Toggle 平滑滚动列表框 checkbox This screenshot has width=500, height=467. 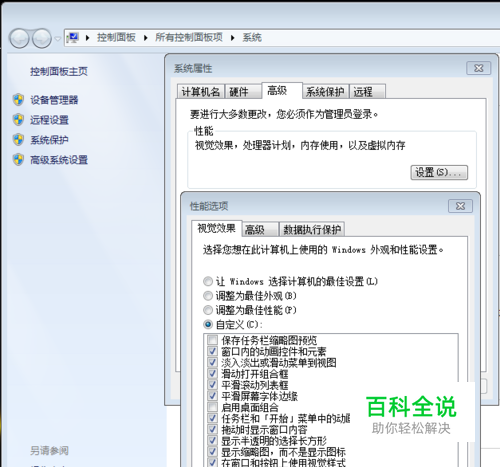tap(212, 385)
